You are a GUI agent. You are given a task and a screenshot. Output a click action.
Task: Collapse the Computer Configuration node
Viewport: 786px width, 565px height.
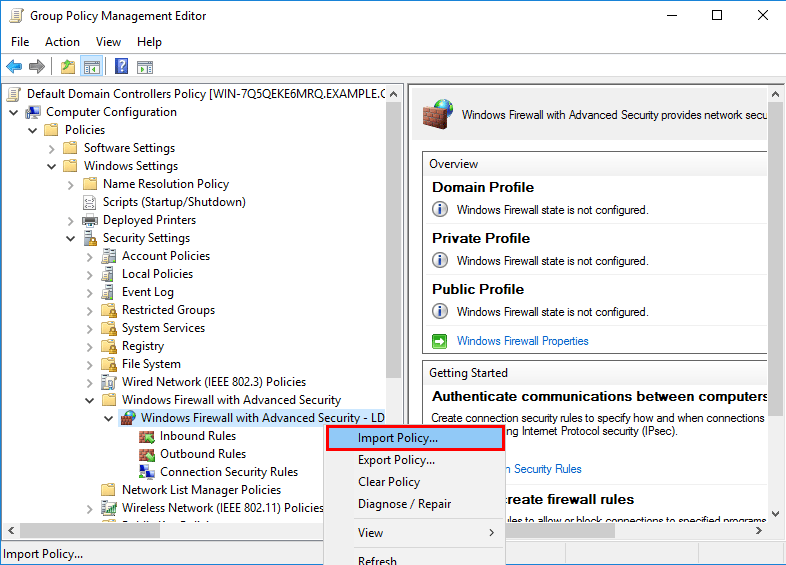(14, 112)
